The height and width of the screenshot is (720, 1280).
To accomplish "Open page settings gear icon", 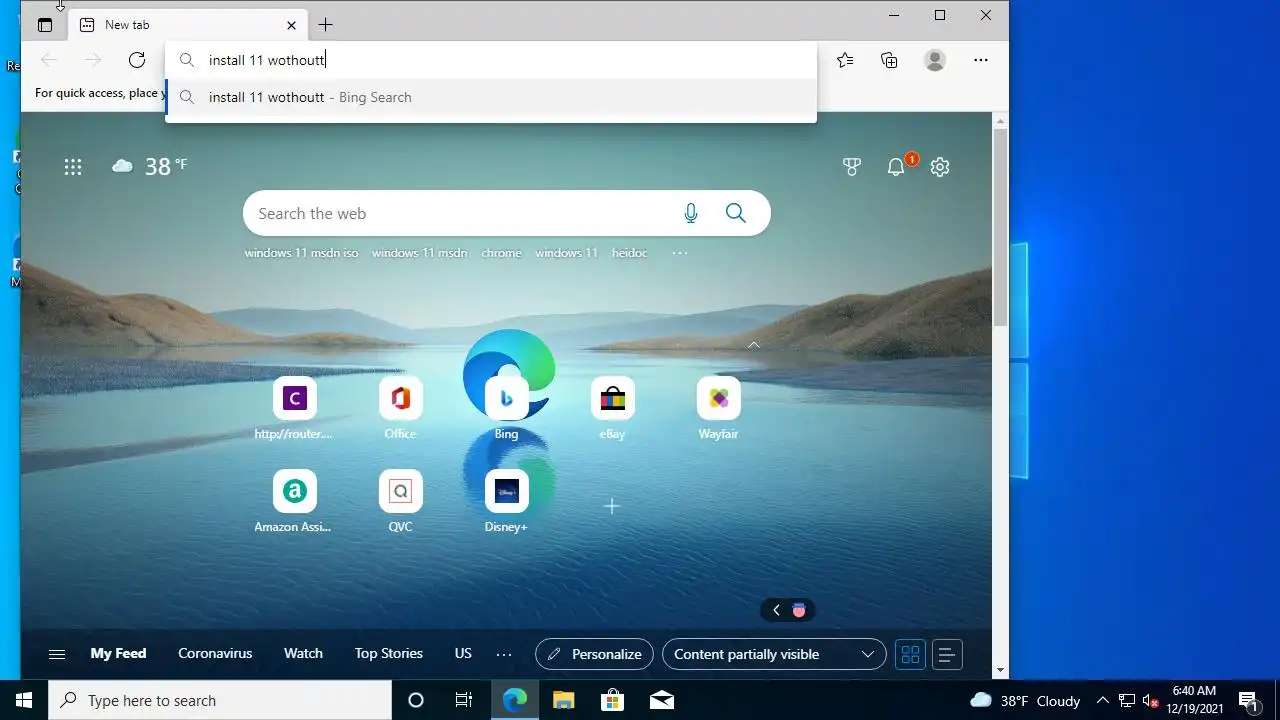I will click(x=940, y=167).
